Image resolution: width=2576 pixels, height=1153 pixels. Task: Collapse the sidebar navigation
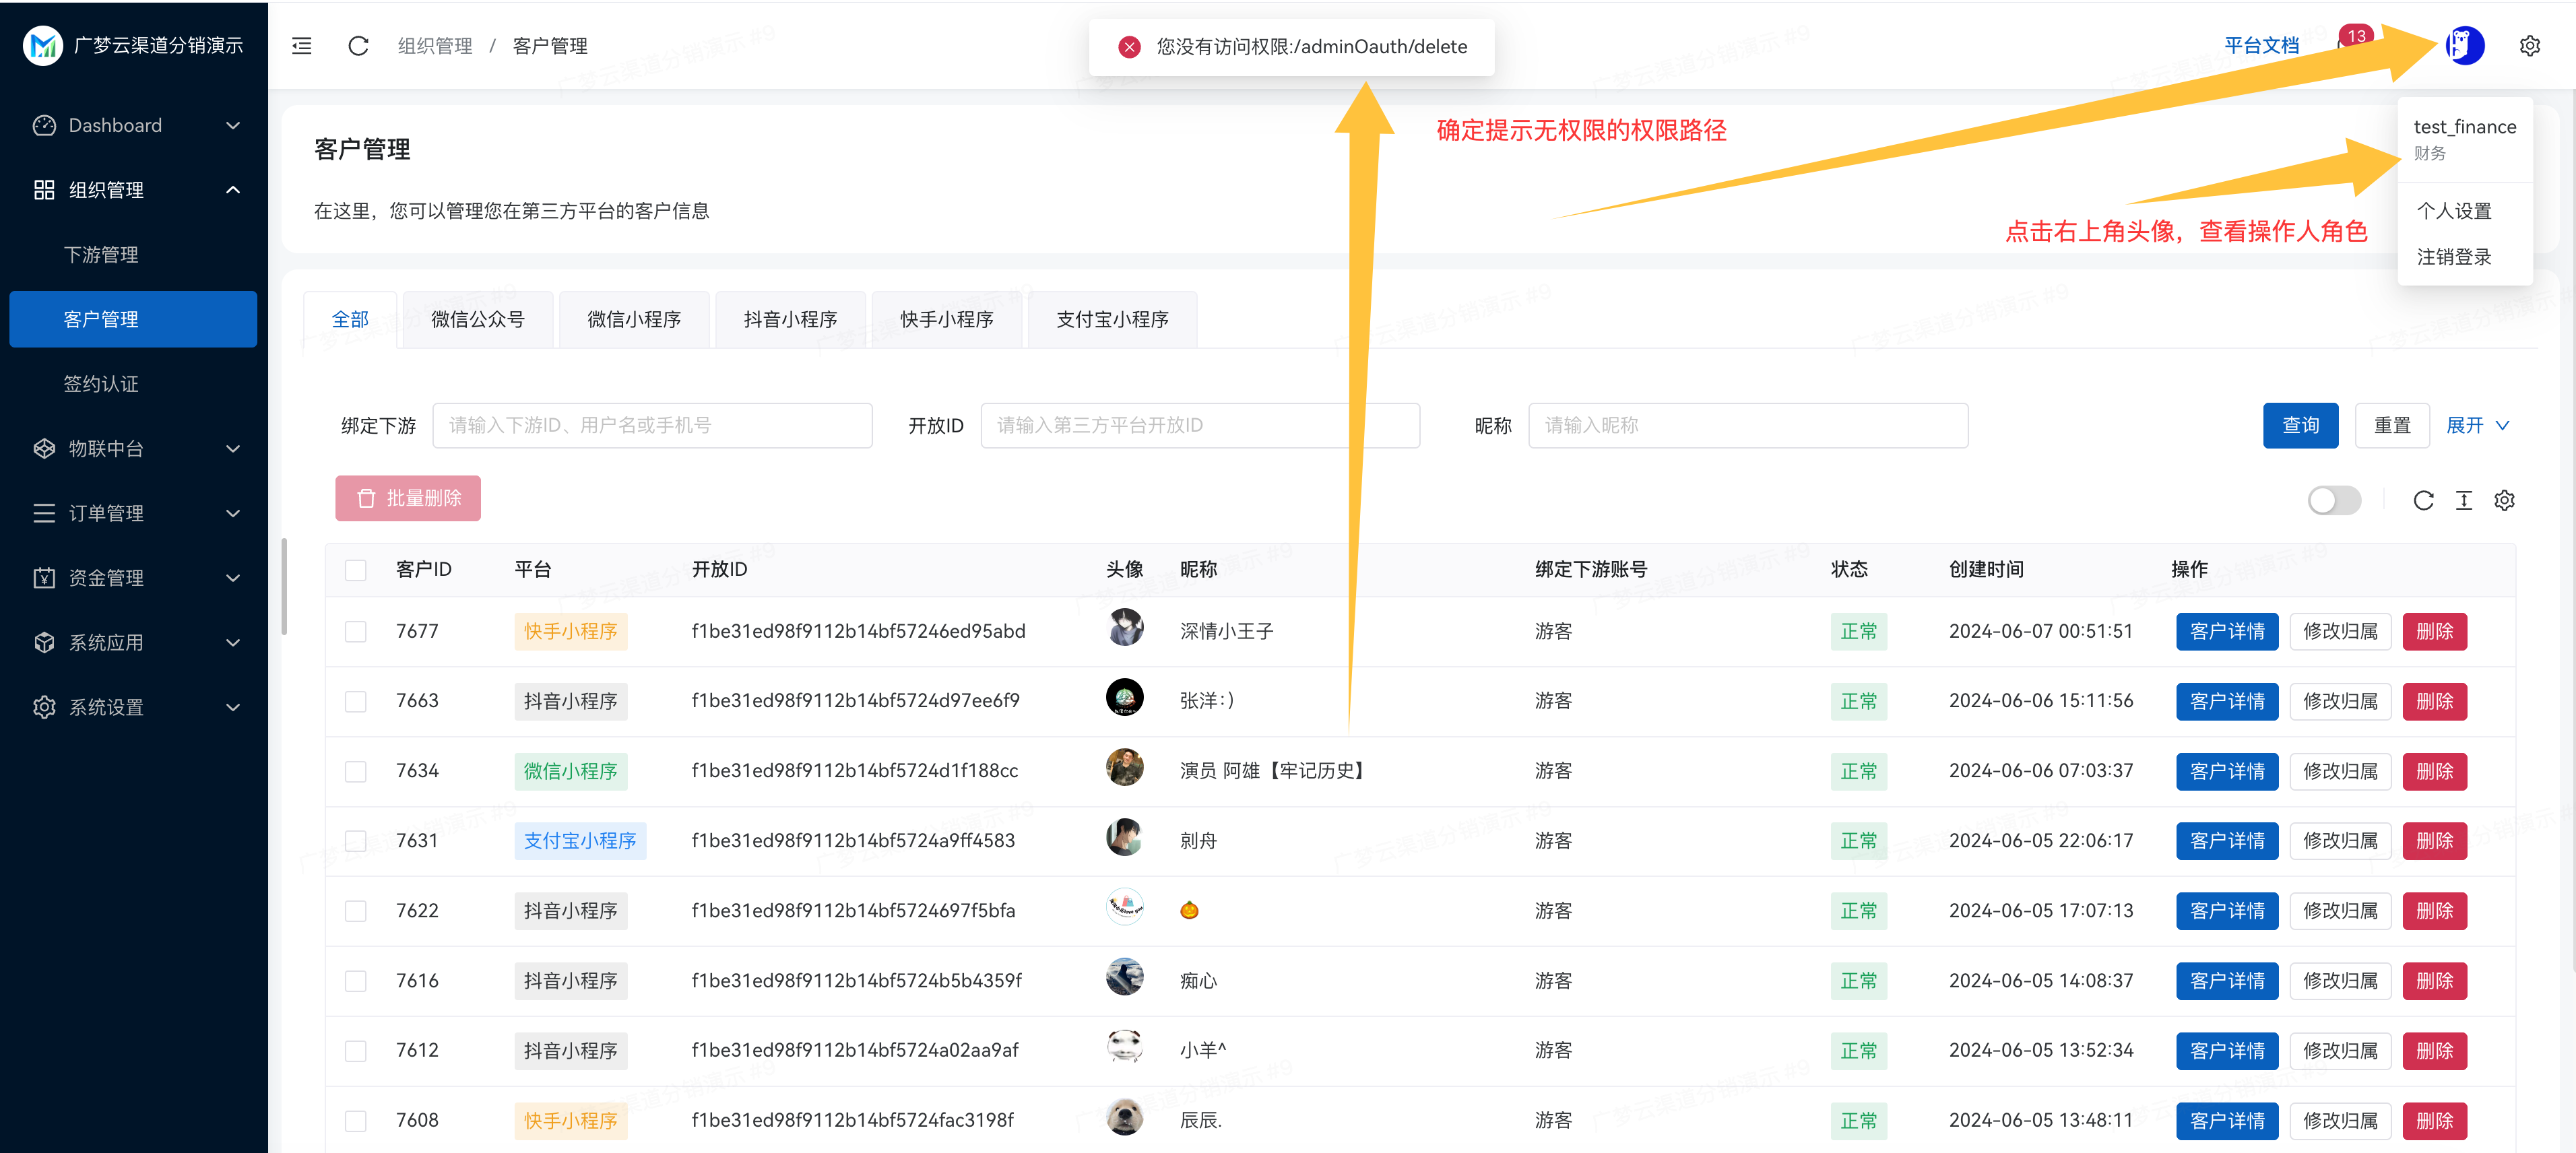coord(301,46)
